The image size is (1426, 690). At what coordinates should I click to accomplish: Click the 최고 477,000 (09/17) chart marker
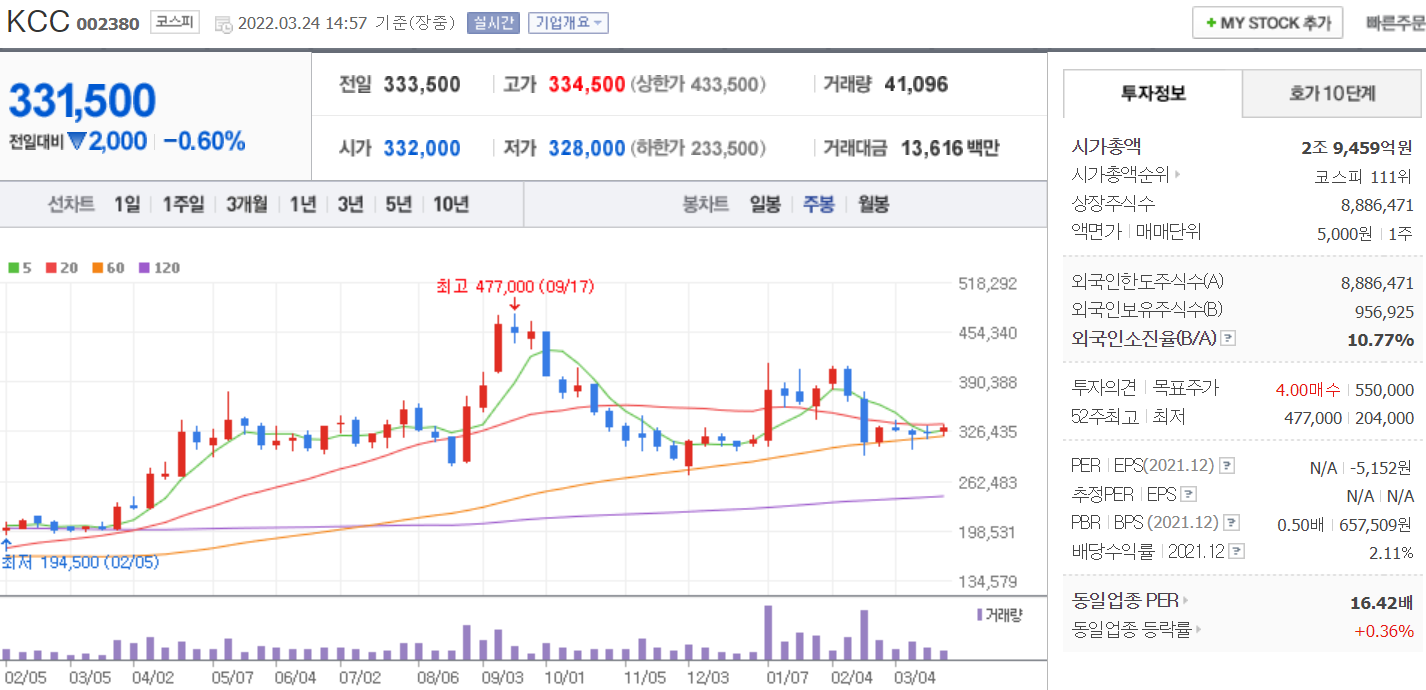(x=515, y=287)
